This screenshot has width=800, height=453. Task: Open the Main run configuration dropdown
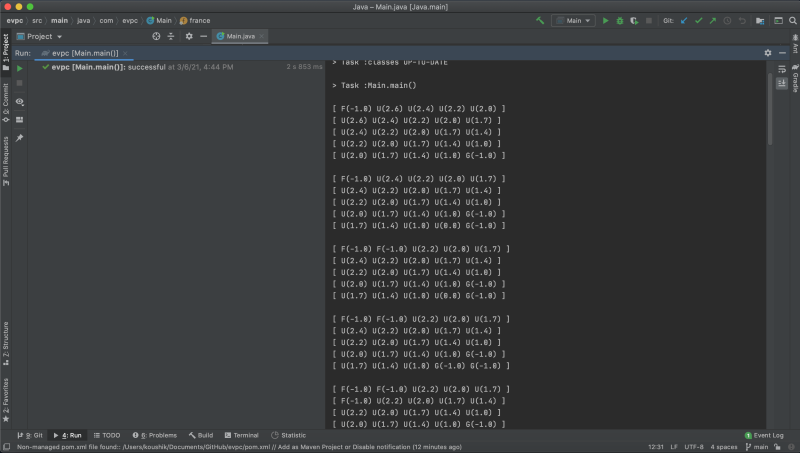573,20
